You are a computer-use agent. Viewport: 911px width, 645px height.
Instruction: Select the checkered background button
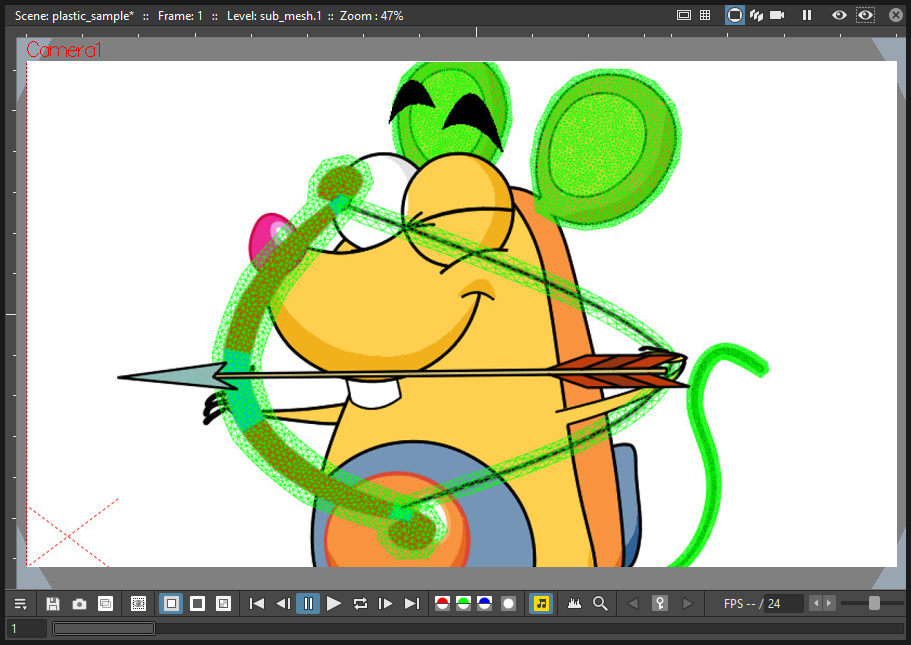click(223, 604)
